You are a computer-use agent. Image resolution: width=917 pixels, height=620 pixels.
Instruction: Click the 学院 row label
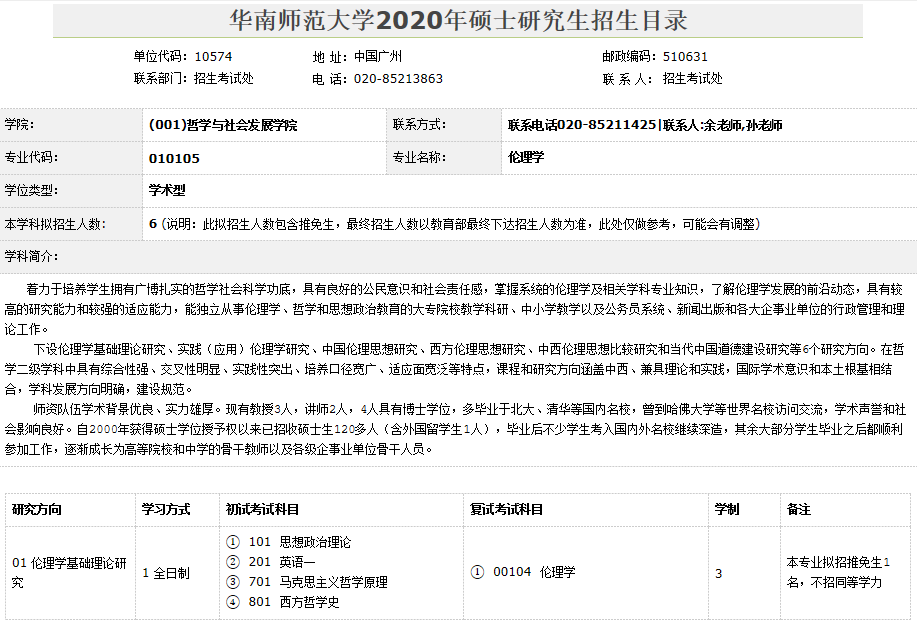[x=19, y=125]
